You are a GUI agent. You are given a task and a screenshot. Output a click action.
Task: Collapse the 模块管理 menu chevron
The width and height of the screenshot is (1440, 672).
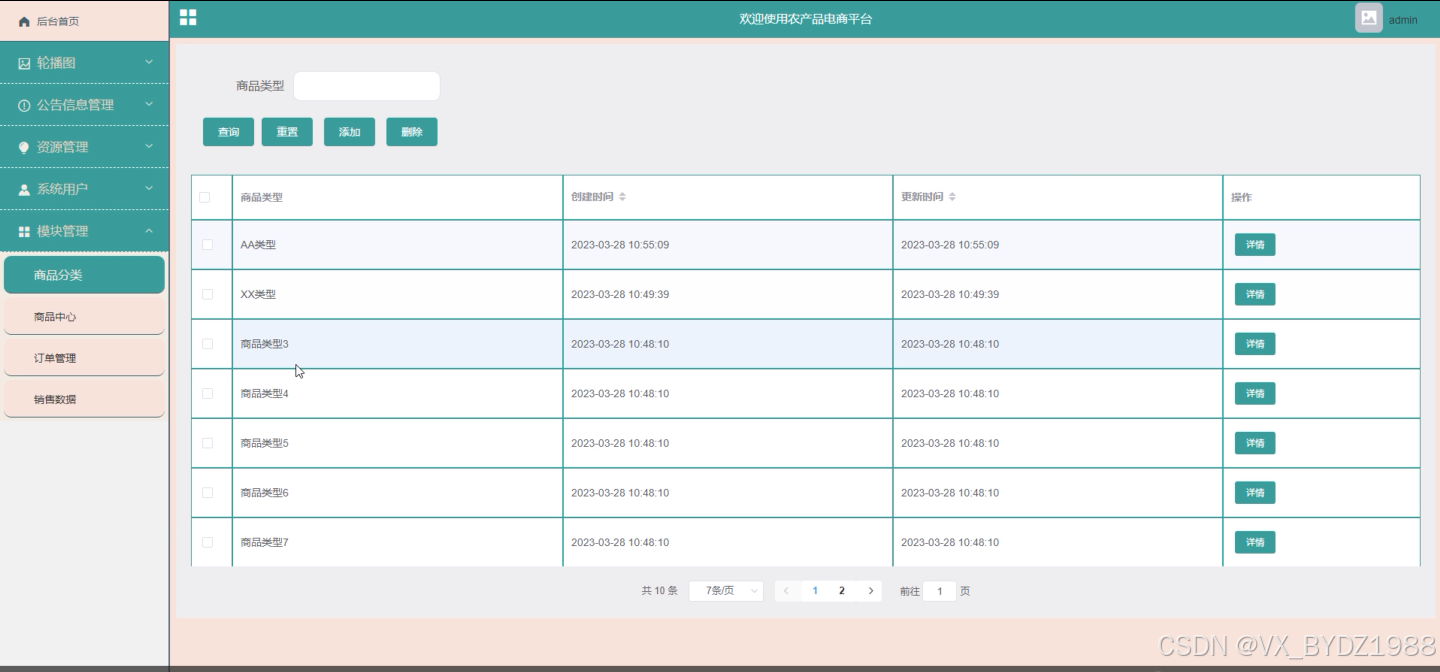149,230
